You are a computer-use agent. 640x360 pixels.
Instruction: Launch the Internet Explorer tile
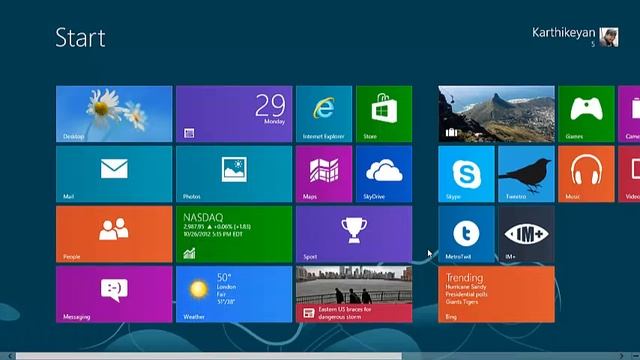click(324, 114)
